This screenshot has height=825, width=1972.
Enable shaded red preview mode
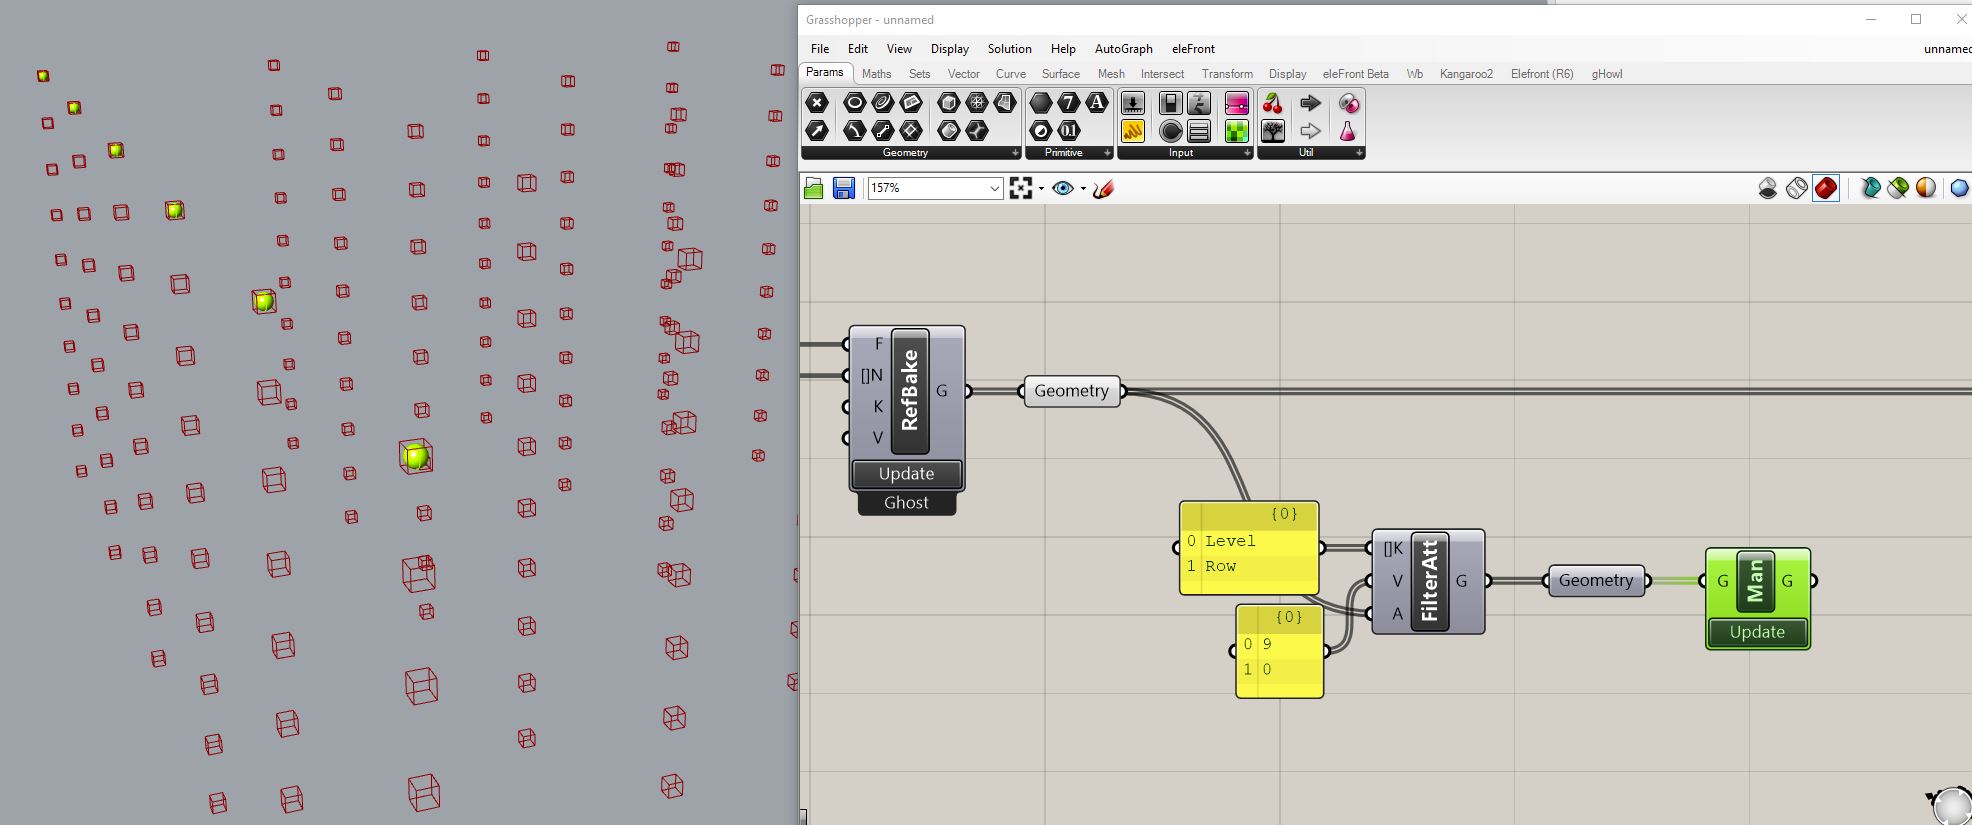pyautogui.click(x=1825, y=188)
